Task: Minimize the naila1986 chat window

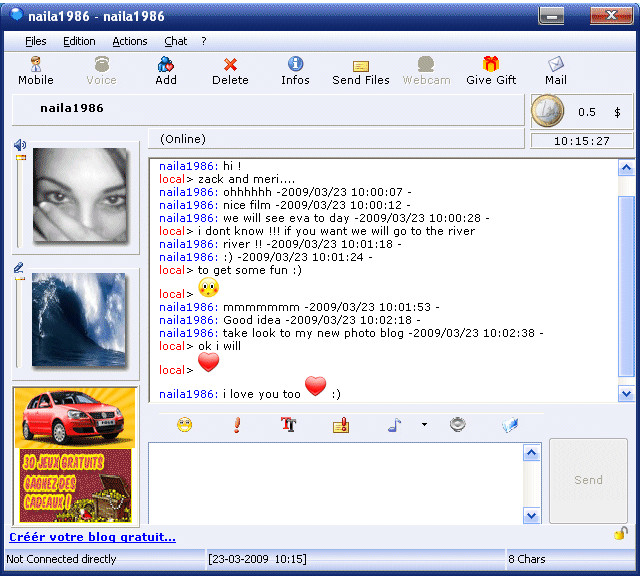Action: [x=551, y=16]
